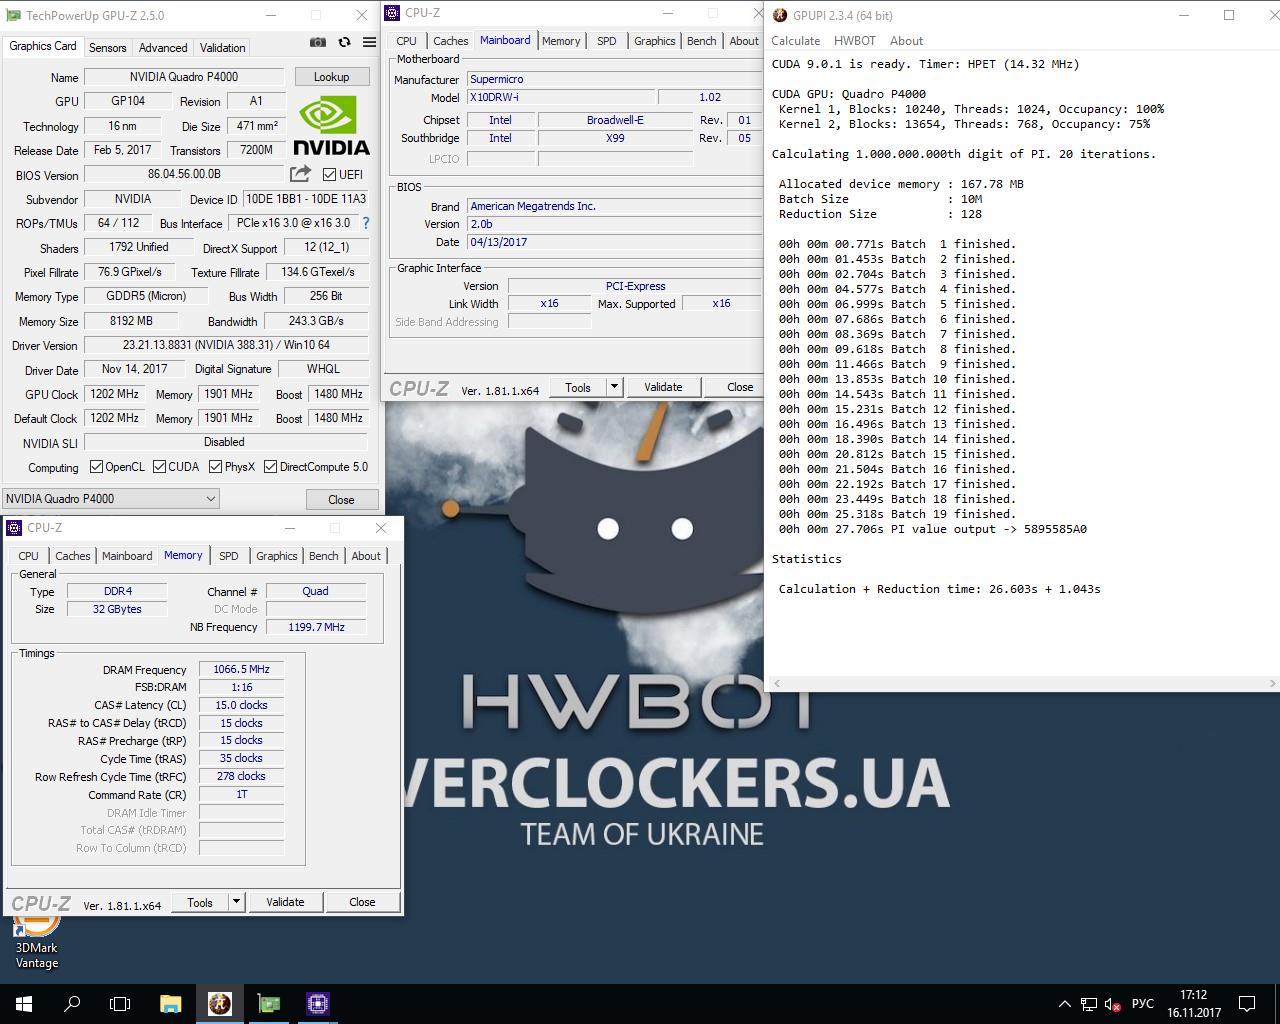Click the motherboard Model X10DRW-i field

[561, 97]
